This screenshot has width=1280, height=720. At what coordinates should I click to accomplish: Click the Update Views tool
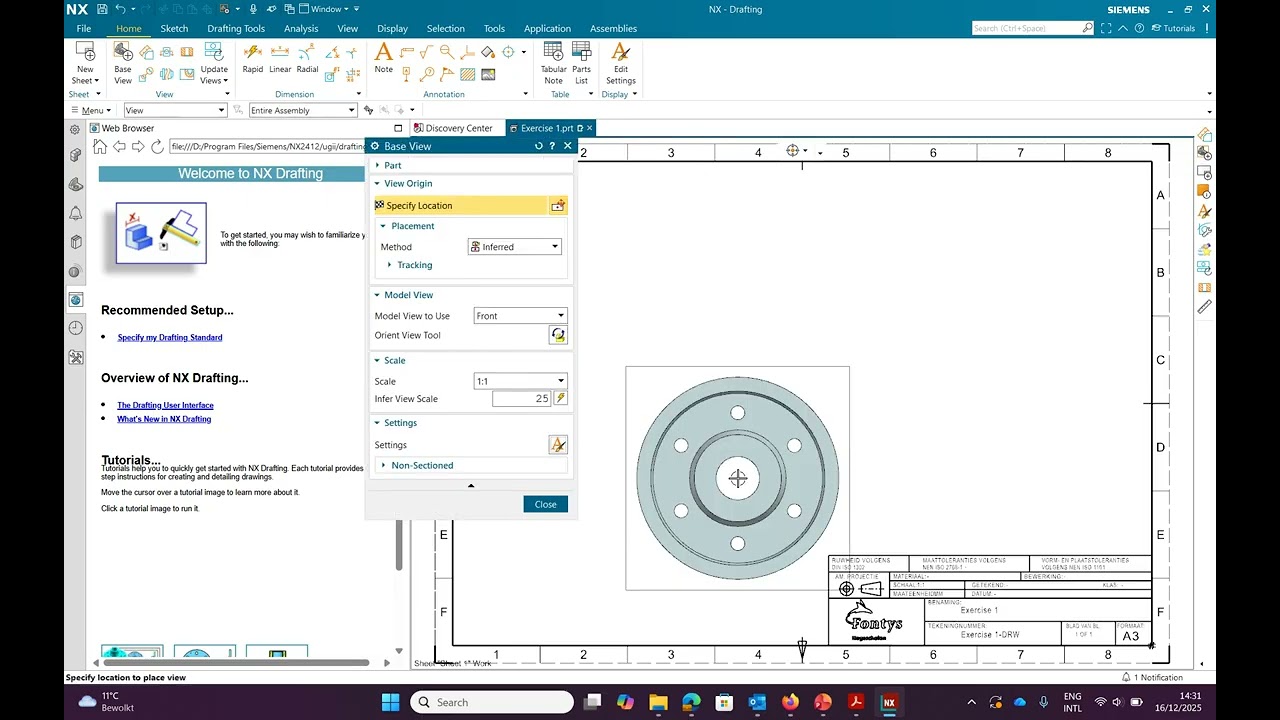(214, 62)
